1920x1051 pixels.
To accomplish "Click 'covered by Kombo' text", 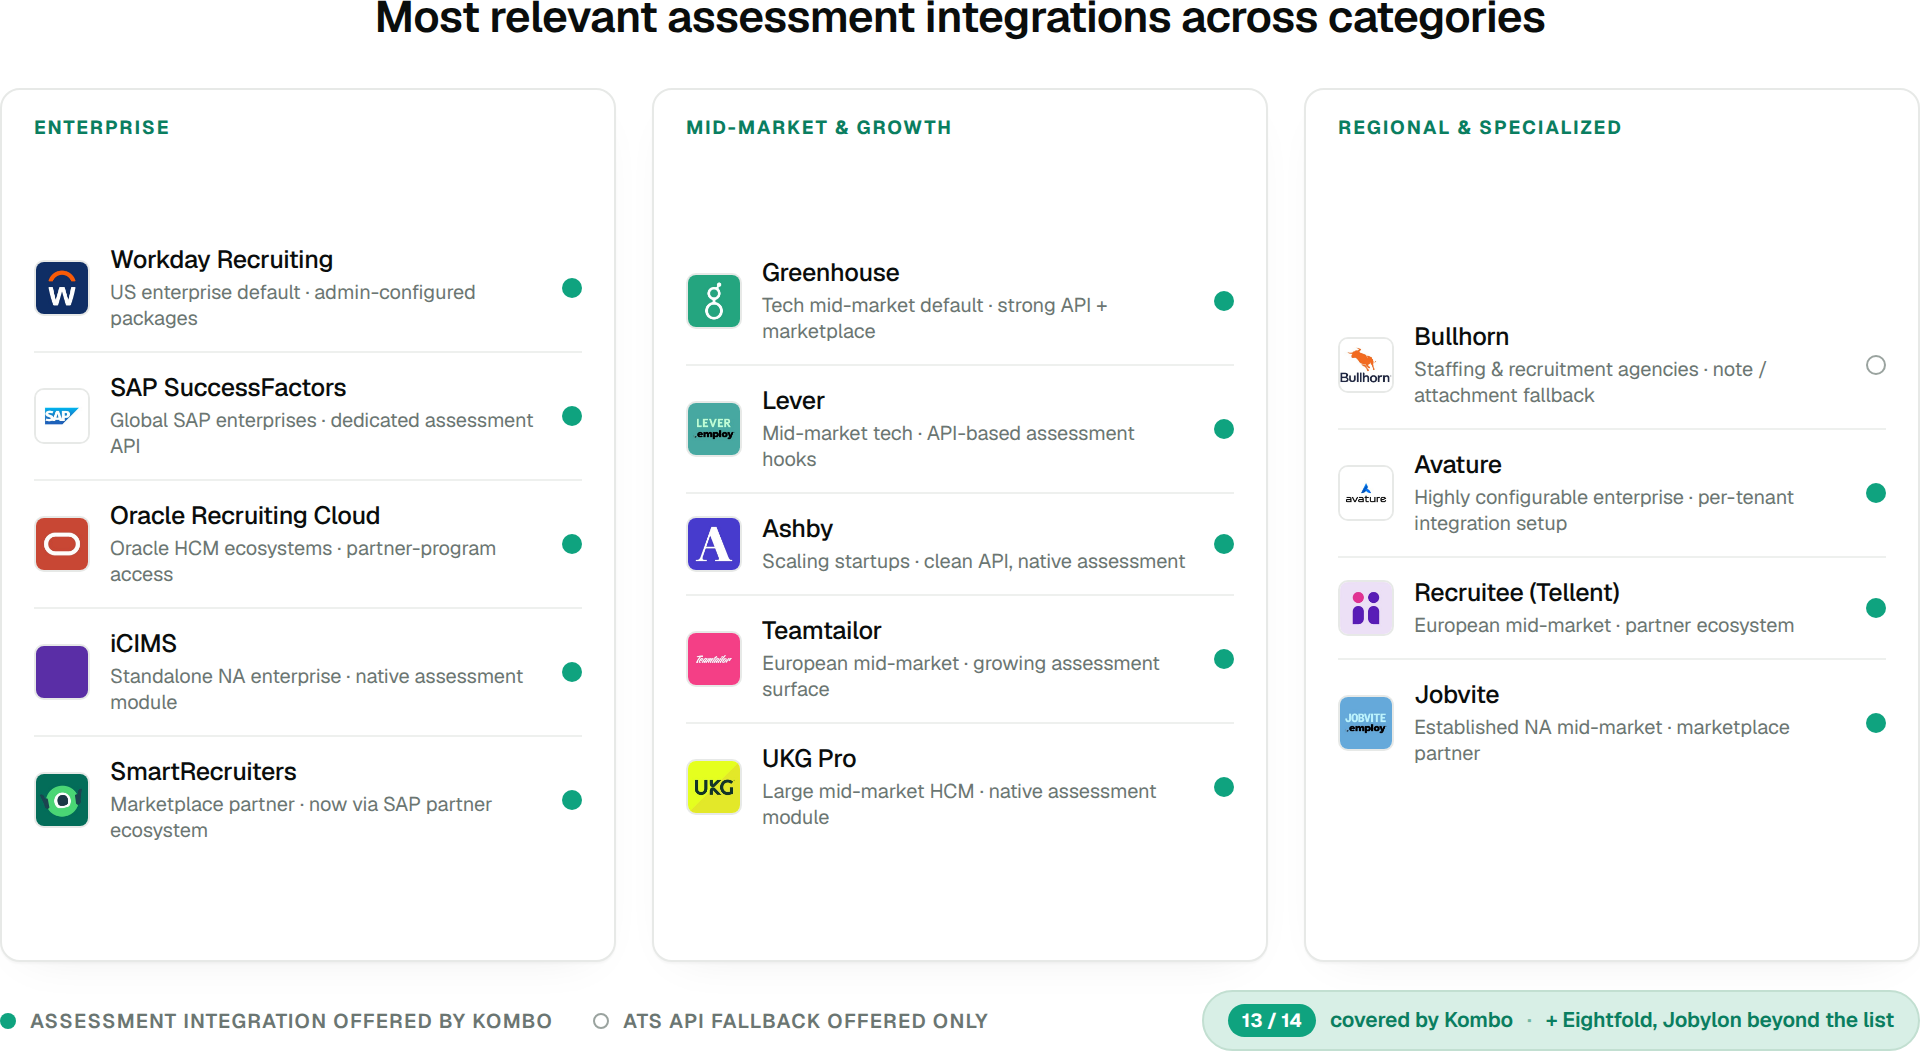I will (x=1421, y=1020).
